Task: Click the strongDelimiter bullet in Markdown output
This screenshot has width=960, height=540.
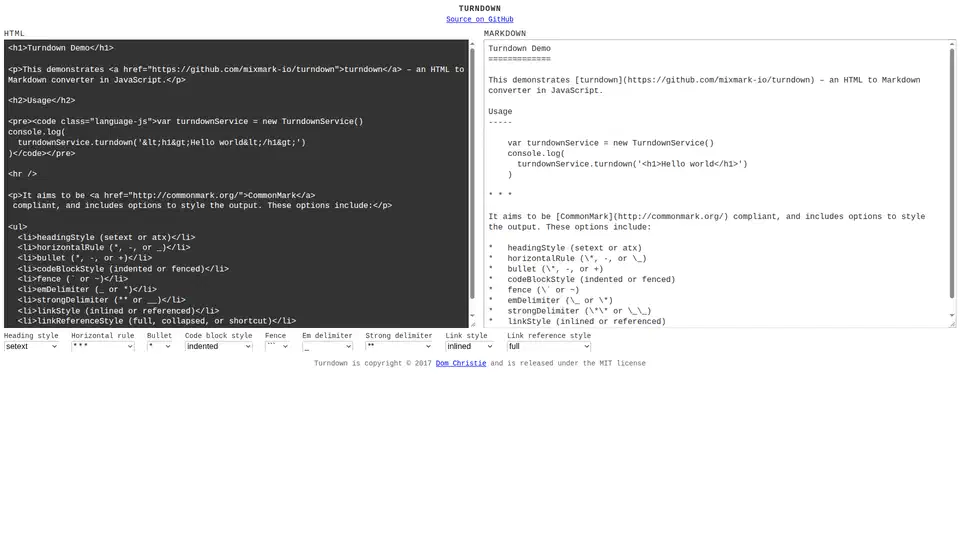Action: coord(569,310)
